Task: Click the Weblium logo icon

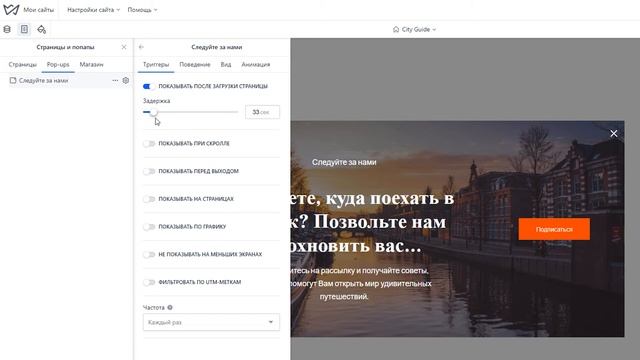Action: coord(11,9)
